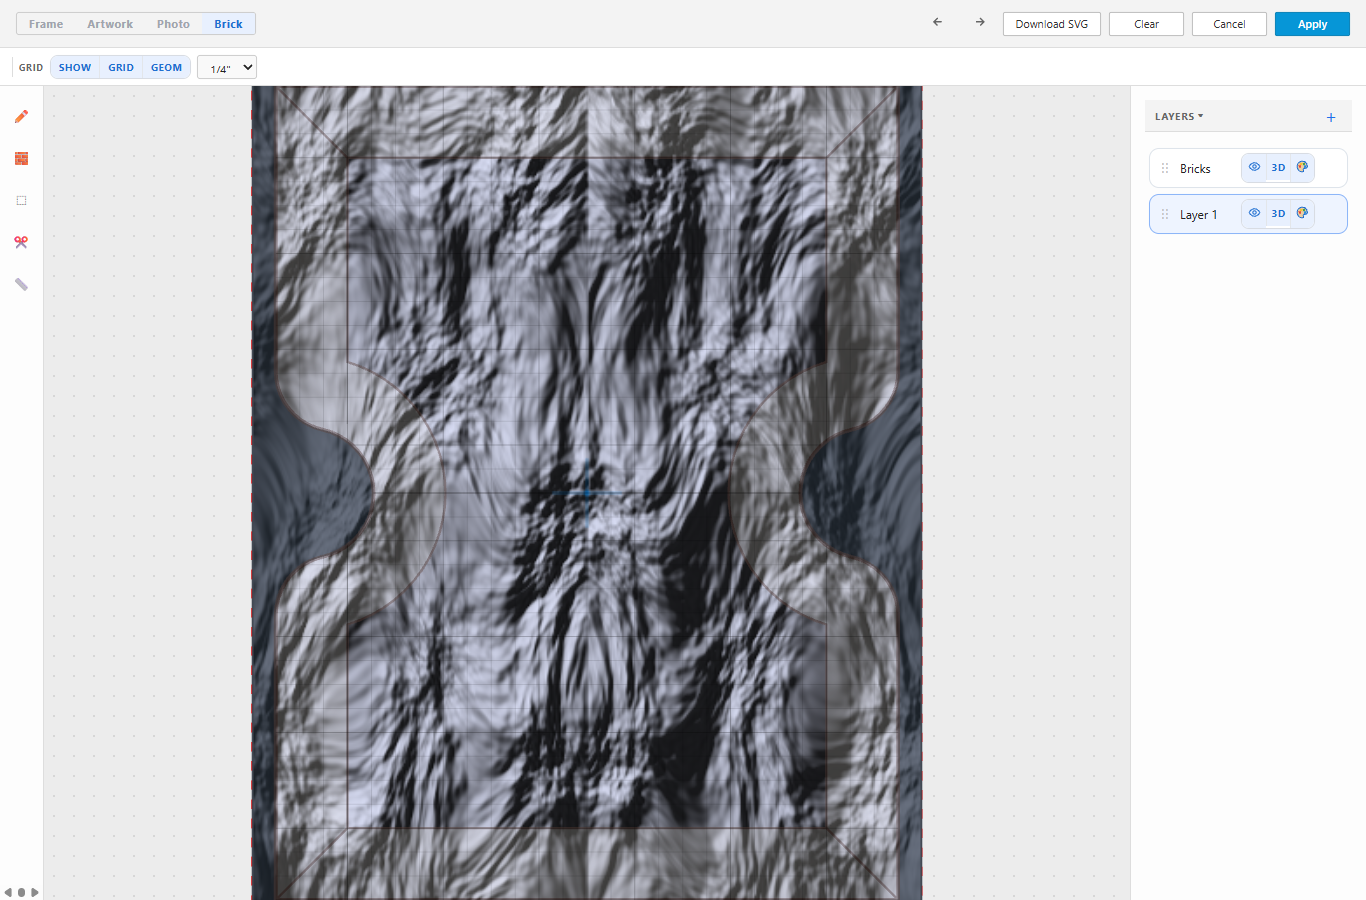
Task: Grab the Bricks layer drag handle
Action: (x=1165, y=168)
